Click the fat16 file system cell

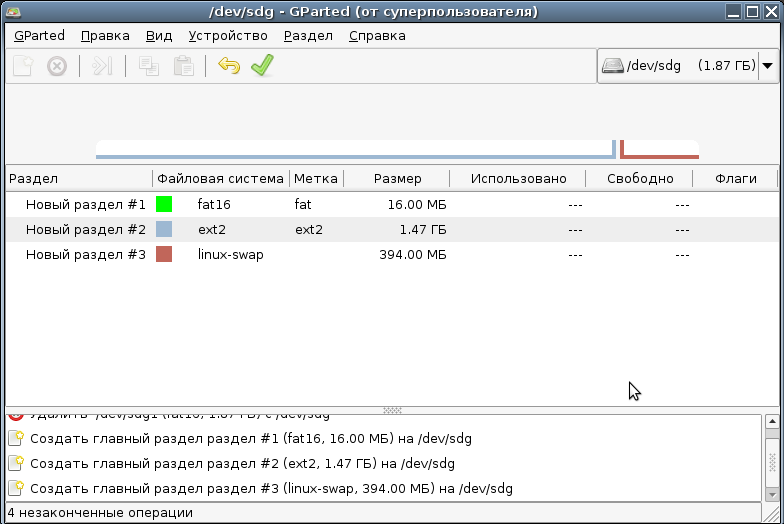pyautogui.click(x=214, y=204)
